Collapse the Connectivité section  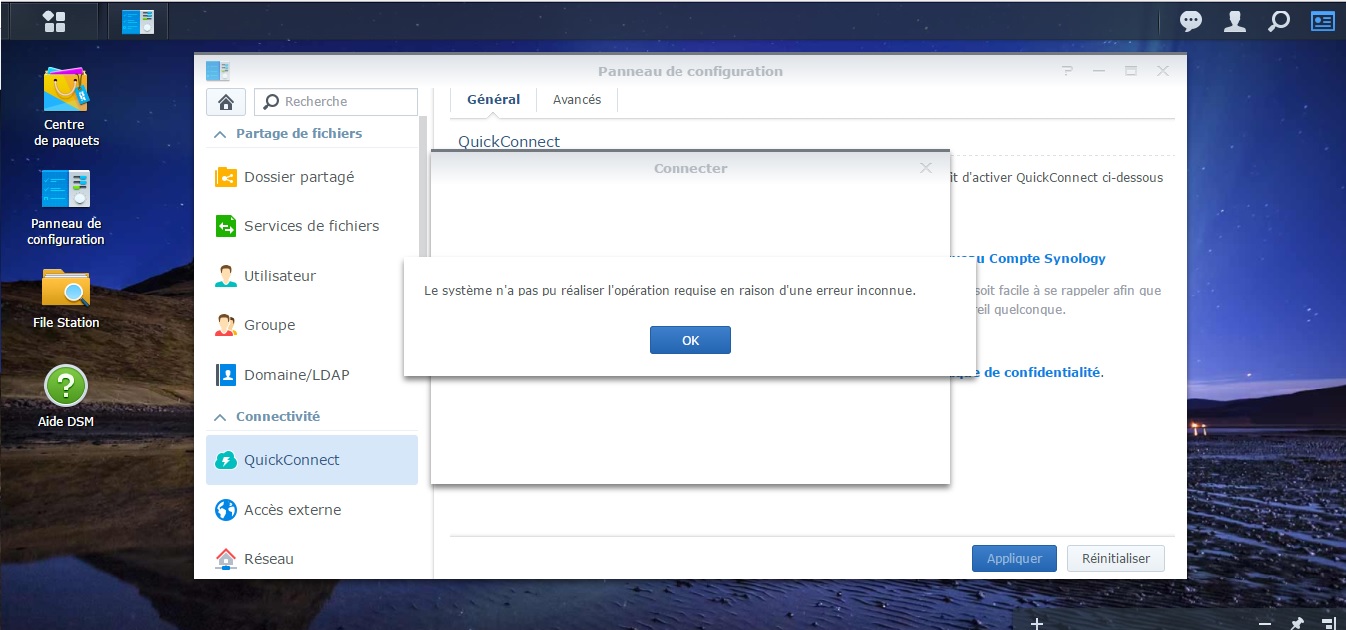(220, 417)
